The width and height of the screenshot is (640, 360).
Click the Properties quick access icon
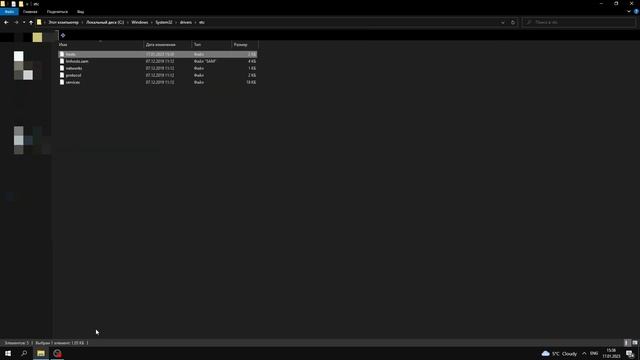tap(13, 4)
